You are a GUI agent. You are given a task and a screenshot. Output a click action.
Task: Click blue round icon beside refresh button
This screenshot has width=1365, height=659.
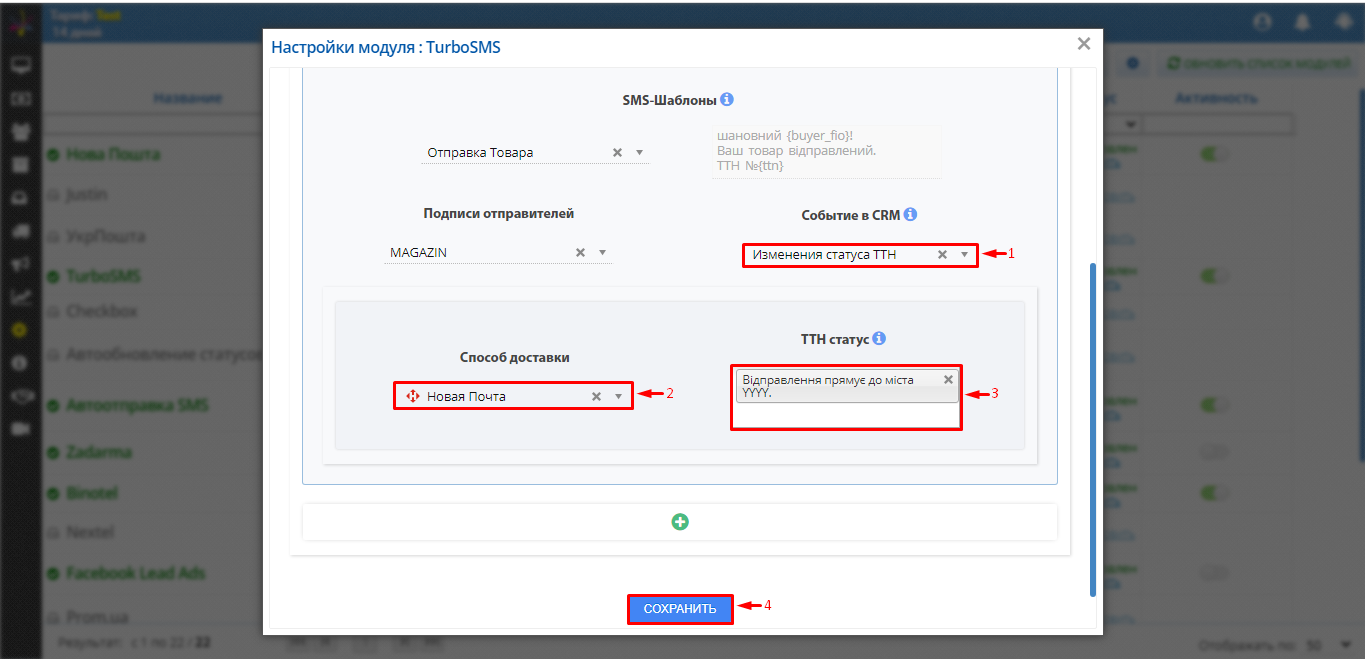pos(1133,63)
